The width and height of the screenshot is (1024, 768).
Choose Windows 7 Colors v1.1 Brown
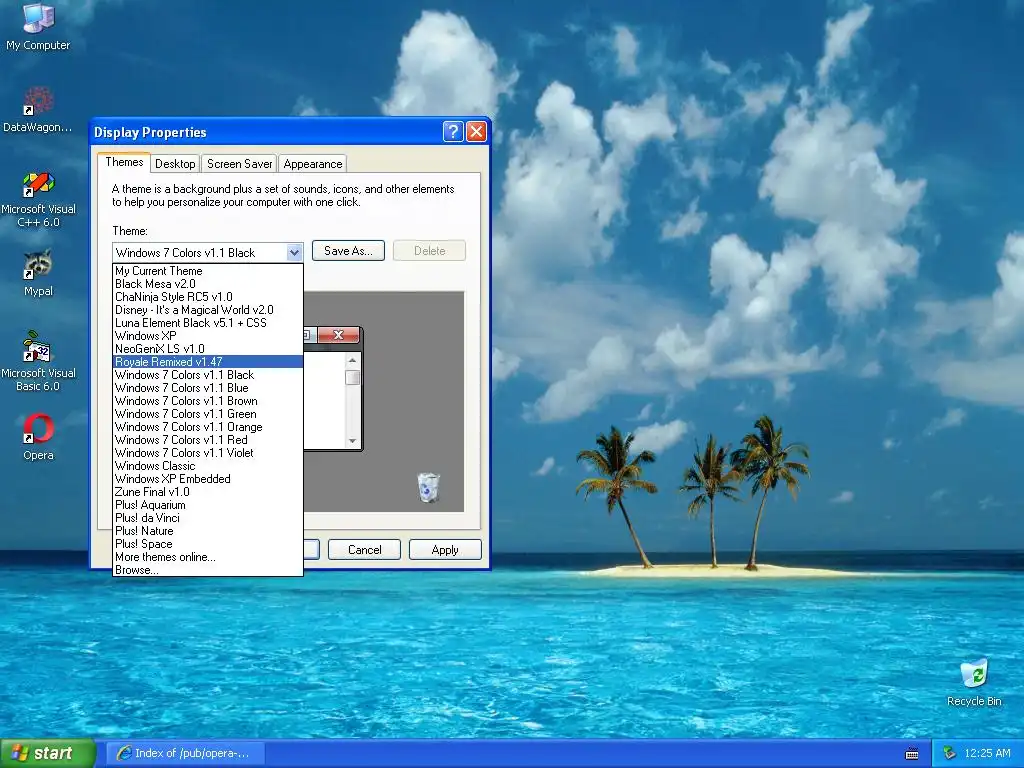click(x=208, y=401)
